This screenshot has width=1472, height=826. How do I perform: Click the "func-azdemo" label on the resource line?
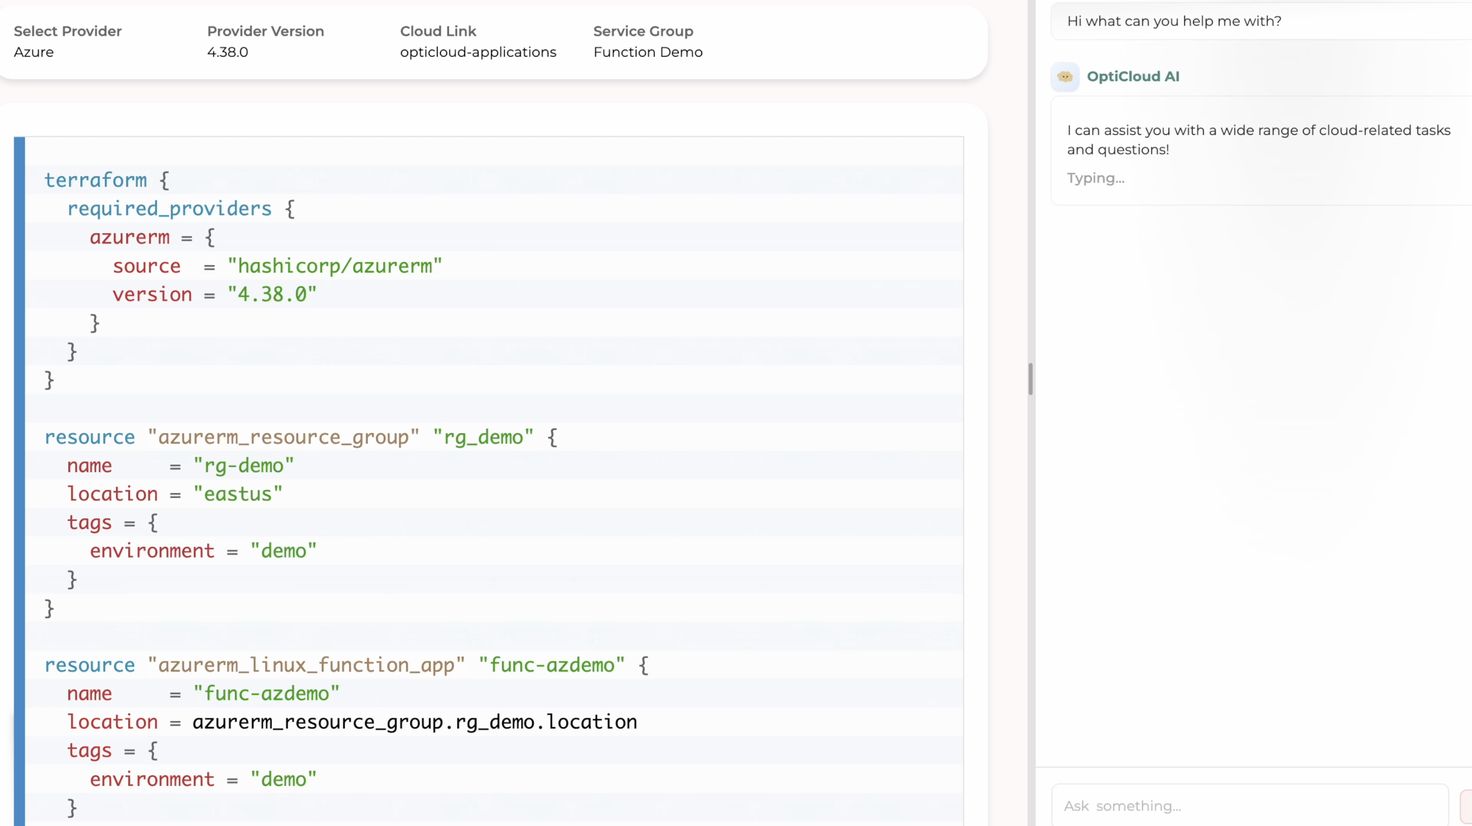[552, 665]
